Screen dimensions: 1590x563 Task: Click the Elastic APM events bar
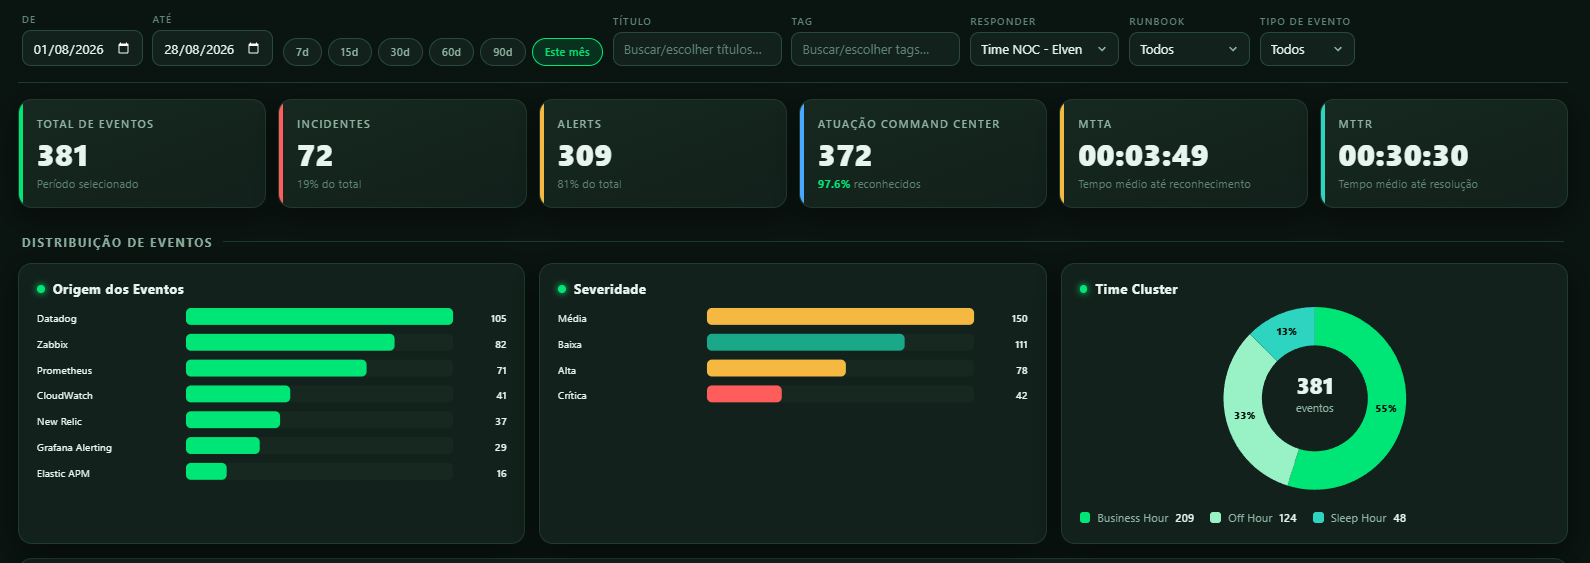(x=206, y=472)
